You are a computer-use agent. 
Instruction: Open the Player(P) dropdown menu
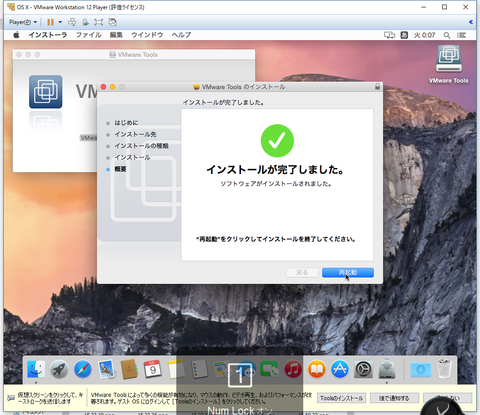[x=23, y=22]
